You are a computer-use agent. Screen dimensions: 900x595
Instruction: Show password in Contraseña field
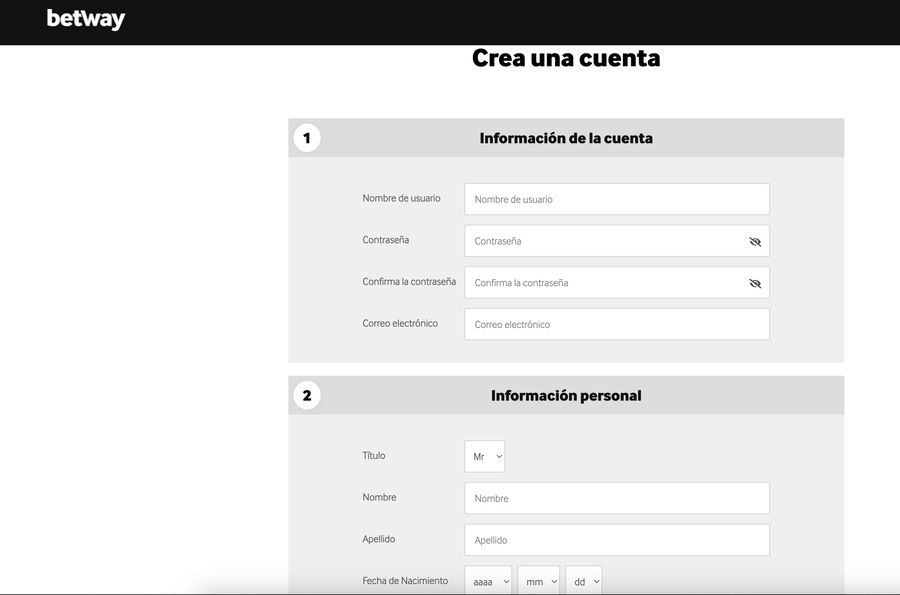pos(755,242)
